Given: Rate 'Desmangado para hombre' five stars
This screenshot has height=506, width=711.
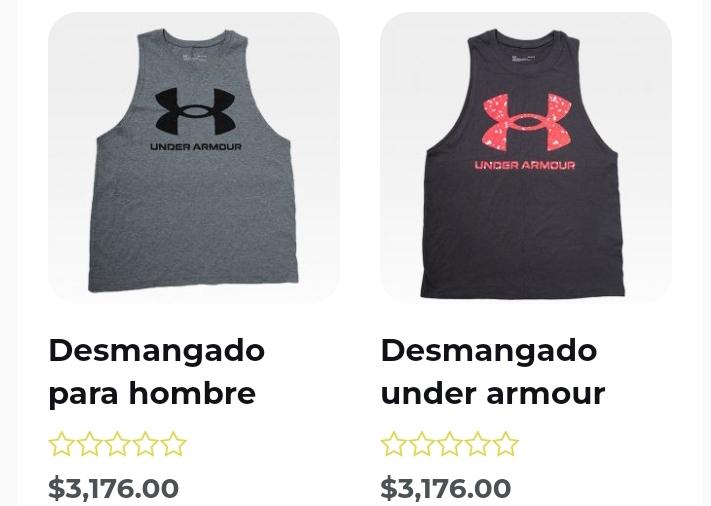Looking at the screenshot, I should point(174,444).
